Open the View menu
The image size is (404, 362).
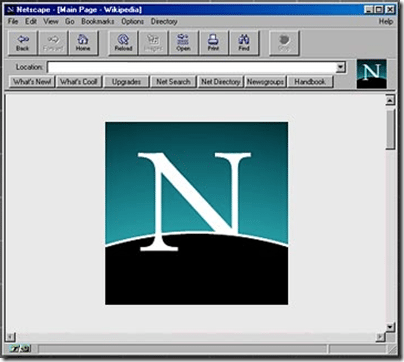[51, 21]
